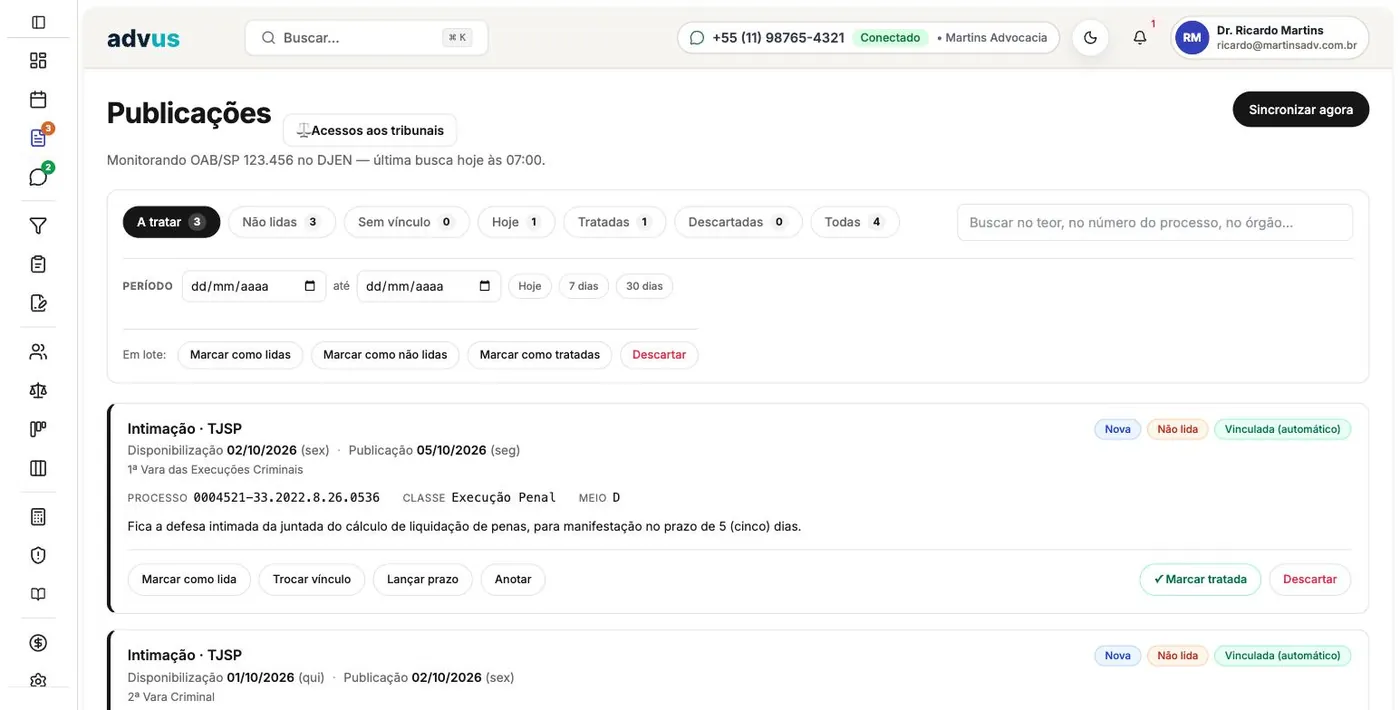Open the scales of justice sidebar icon
This screenshot has height=710, width=1400.
point(38,390)
